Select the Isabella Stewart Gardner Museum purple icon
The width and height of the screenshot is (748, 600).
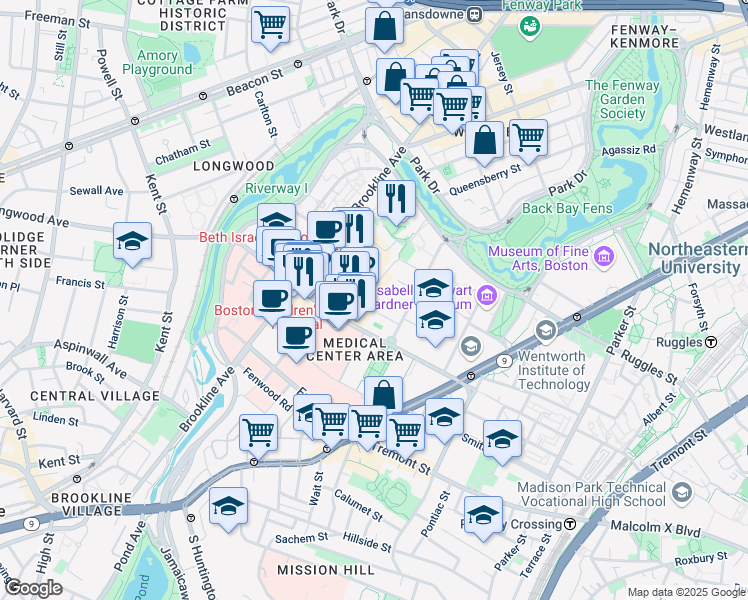pos(487,296)
